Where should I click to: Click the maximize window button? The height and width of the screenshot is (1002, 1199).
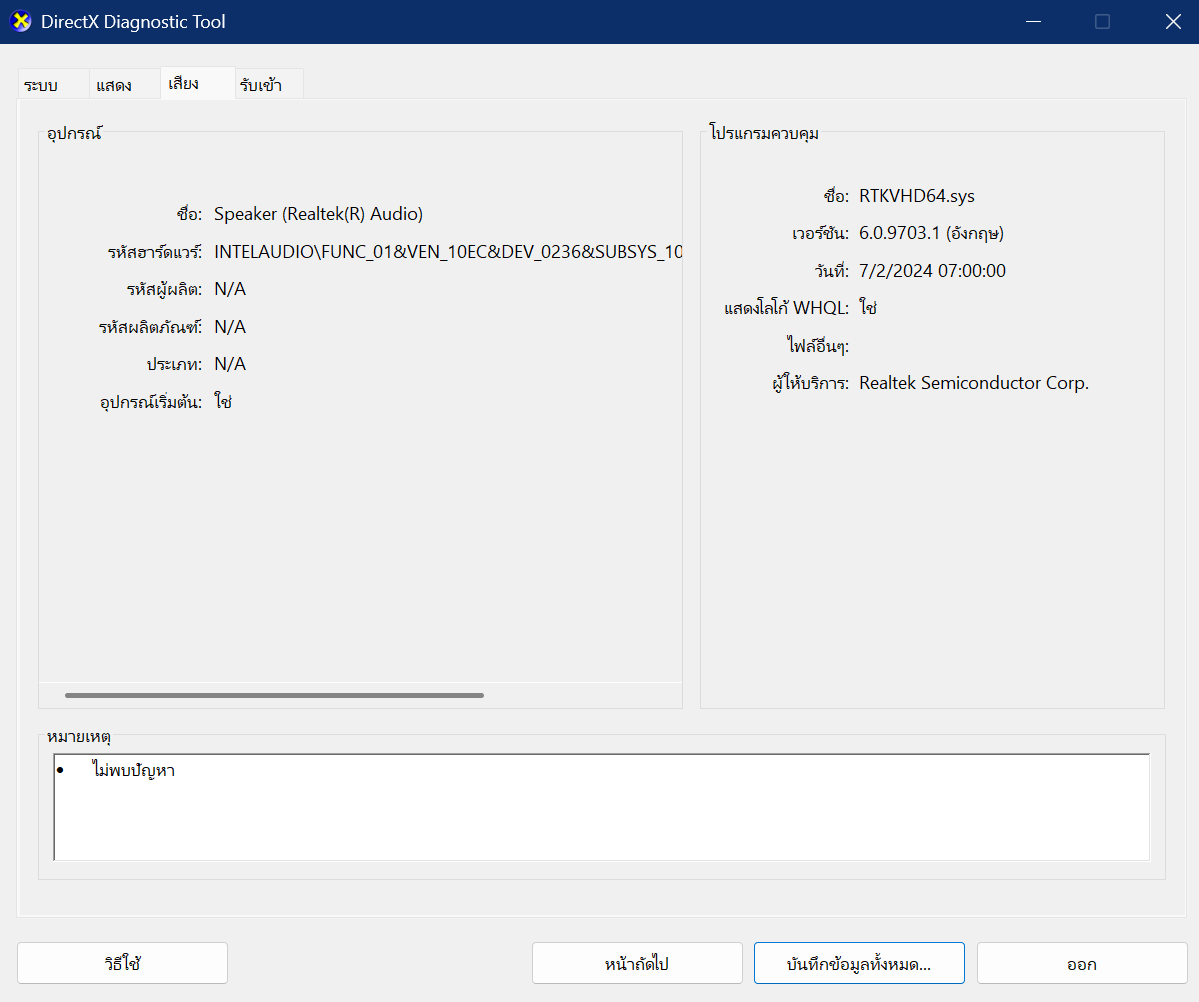[x=1102, y=22]
